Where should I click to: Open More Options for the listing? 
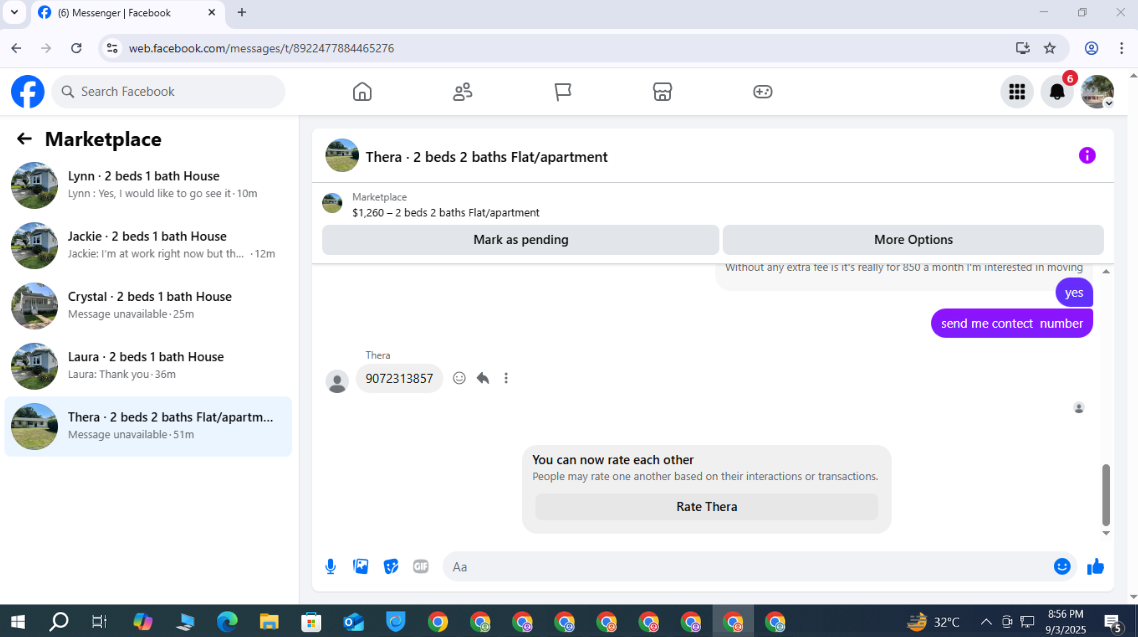[913, 239]
